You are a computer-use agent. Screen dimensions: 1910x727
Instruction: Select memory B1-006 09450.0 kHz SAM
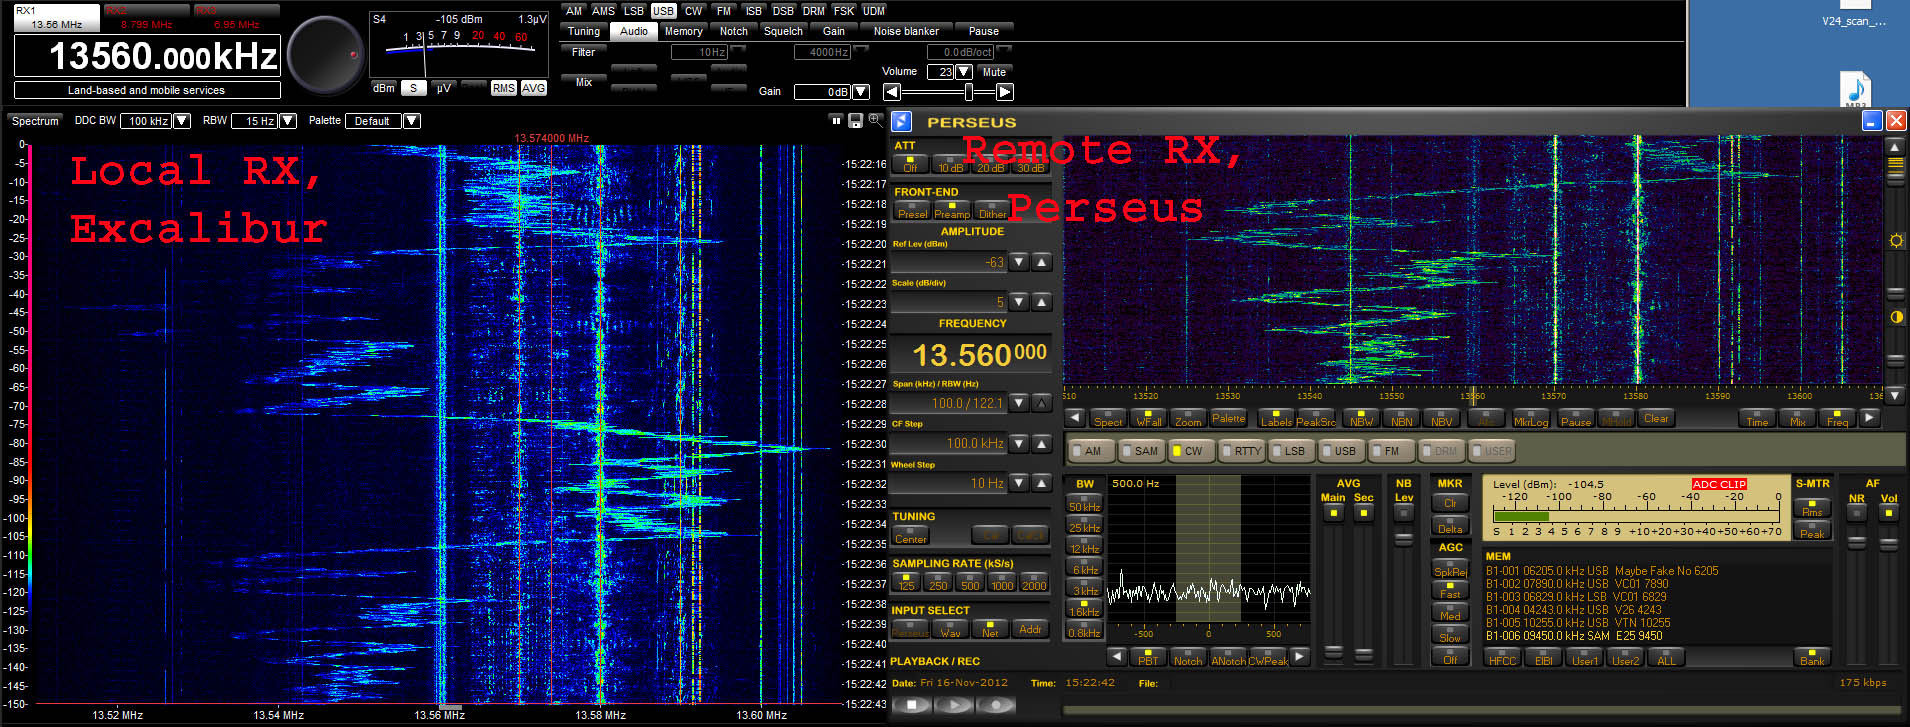tap(1574, 636)
